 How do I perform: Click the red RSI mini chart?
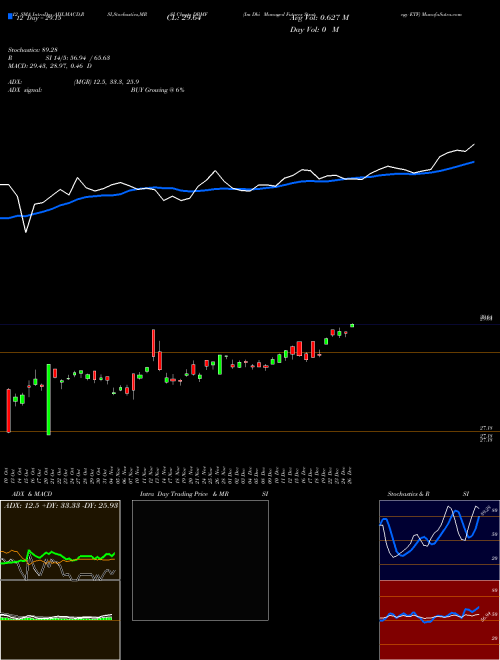(439, 620)
